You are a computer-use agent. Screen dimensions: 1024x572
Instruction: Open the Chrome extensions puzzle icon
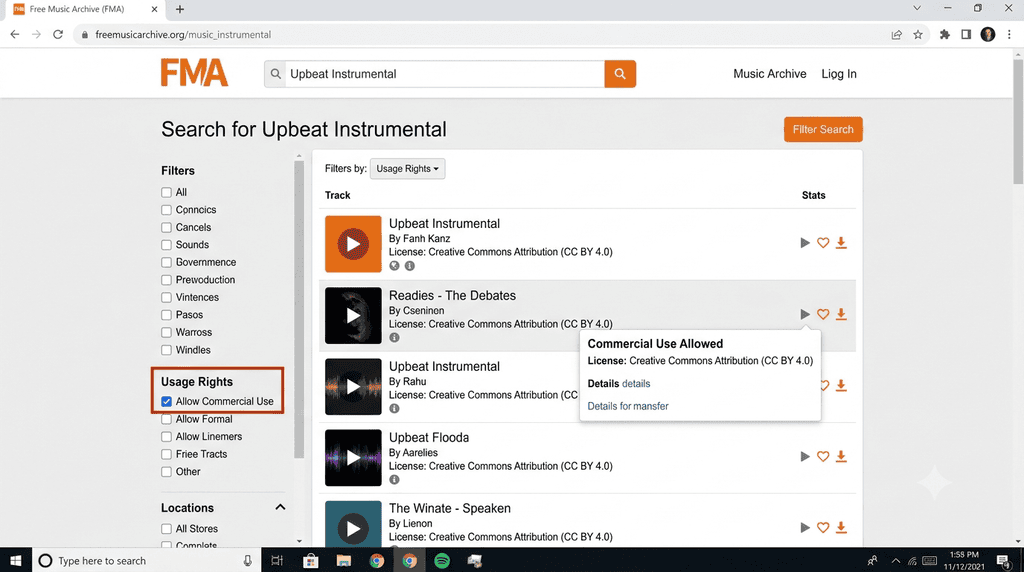944,35
